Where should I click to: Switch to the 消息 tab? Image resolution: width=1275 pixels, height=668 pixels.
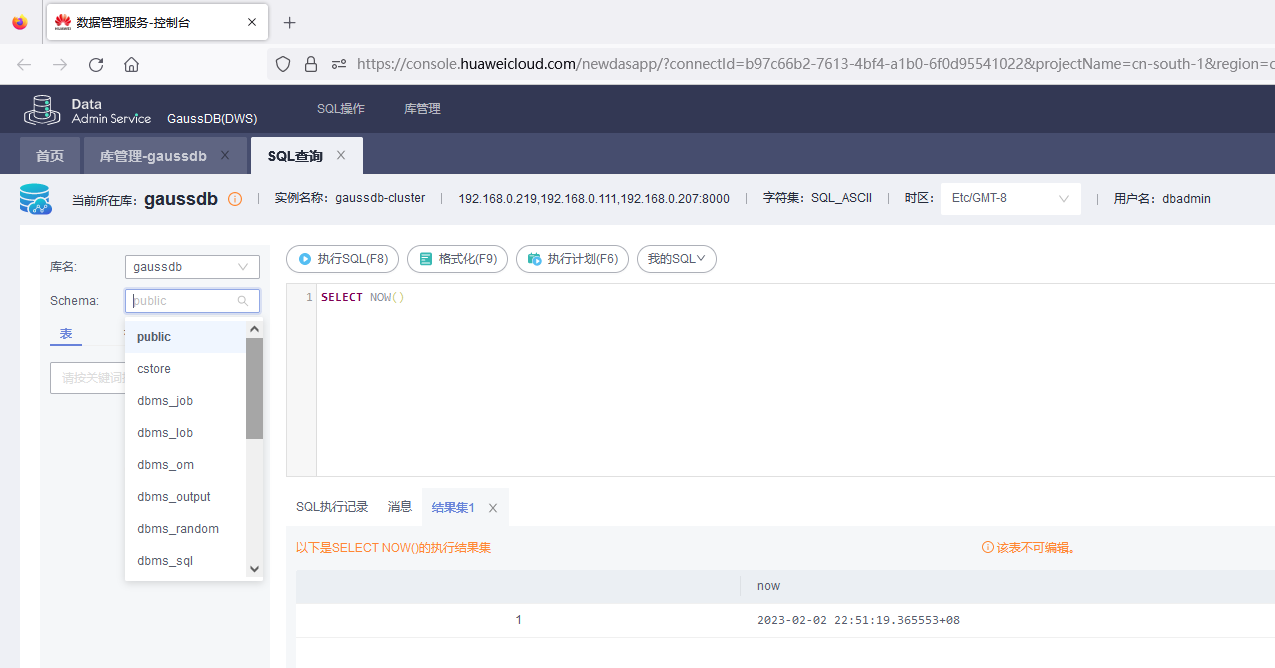(399, 506)
